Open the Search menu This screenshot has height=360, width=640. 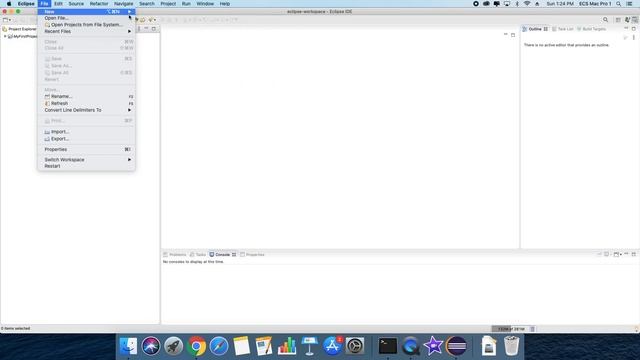coord(147,4)
